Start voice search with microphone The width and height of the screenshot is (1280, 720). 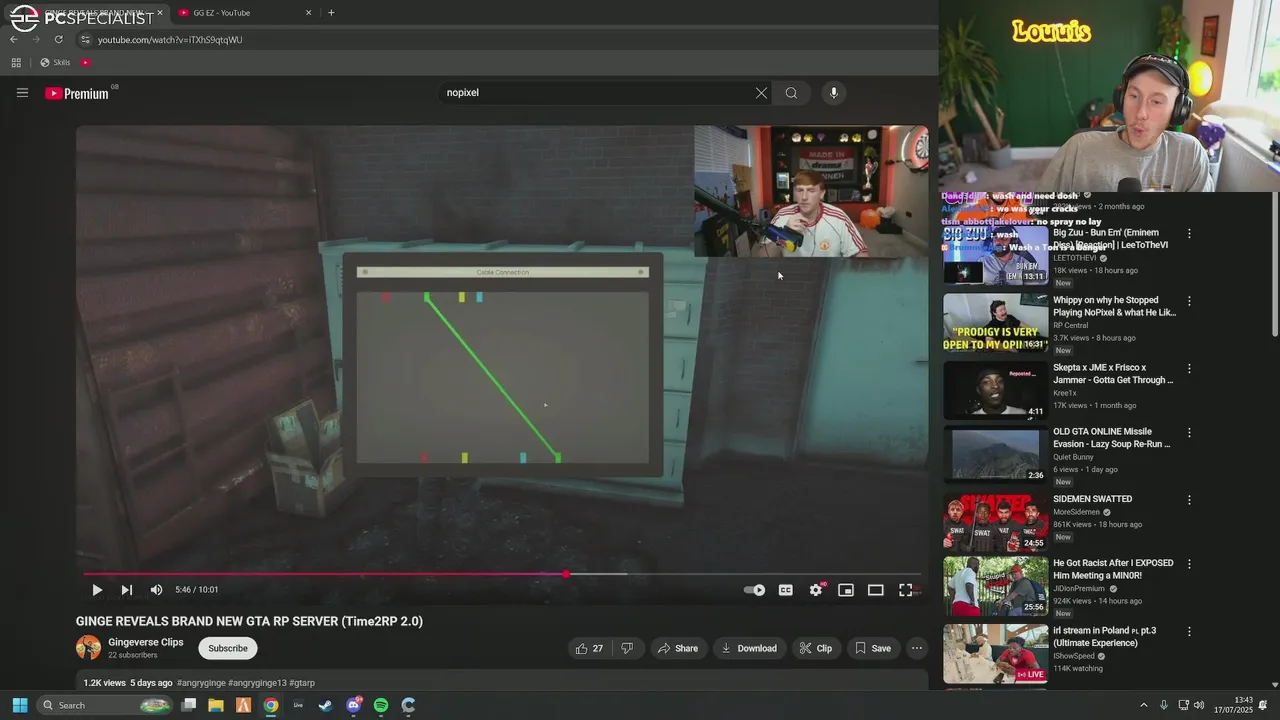coord(834,93)
